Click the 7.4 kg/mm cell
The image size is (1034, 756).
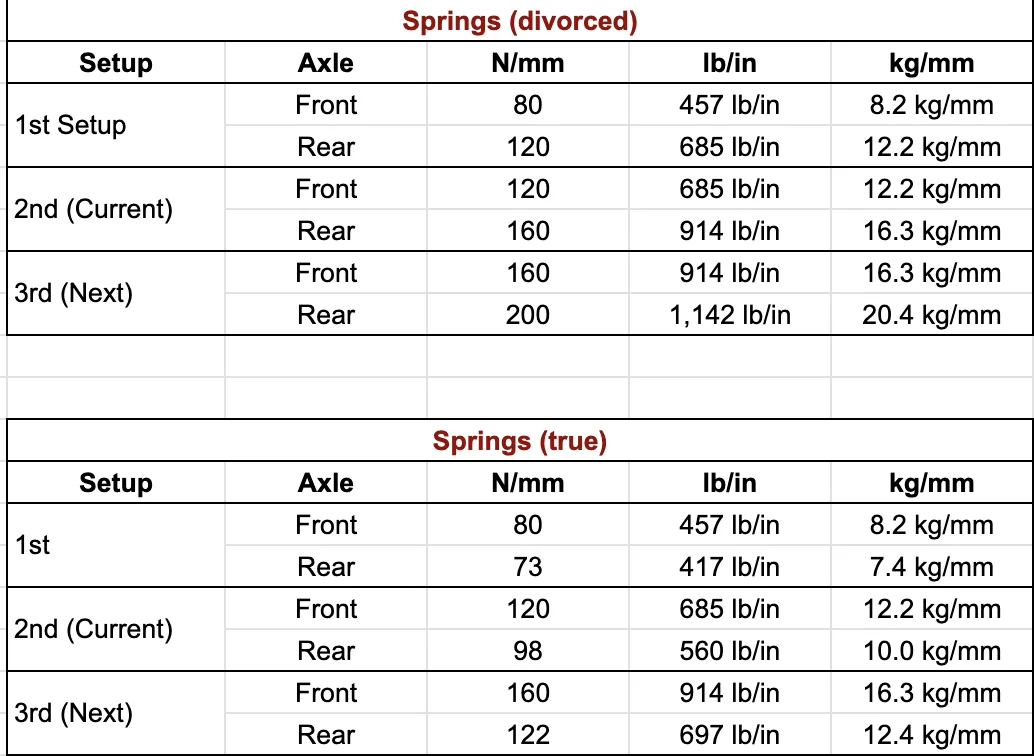point(932,567)
